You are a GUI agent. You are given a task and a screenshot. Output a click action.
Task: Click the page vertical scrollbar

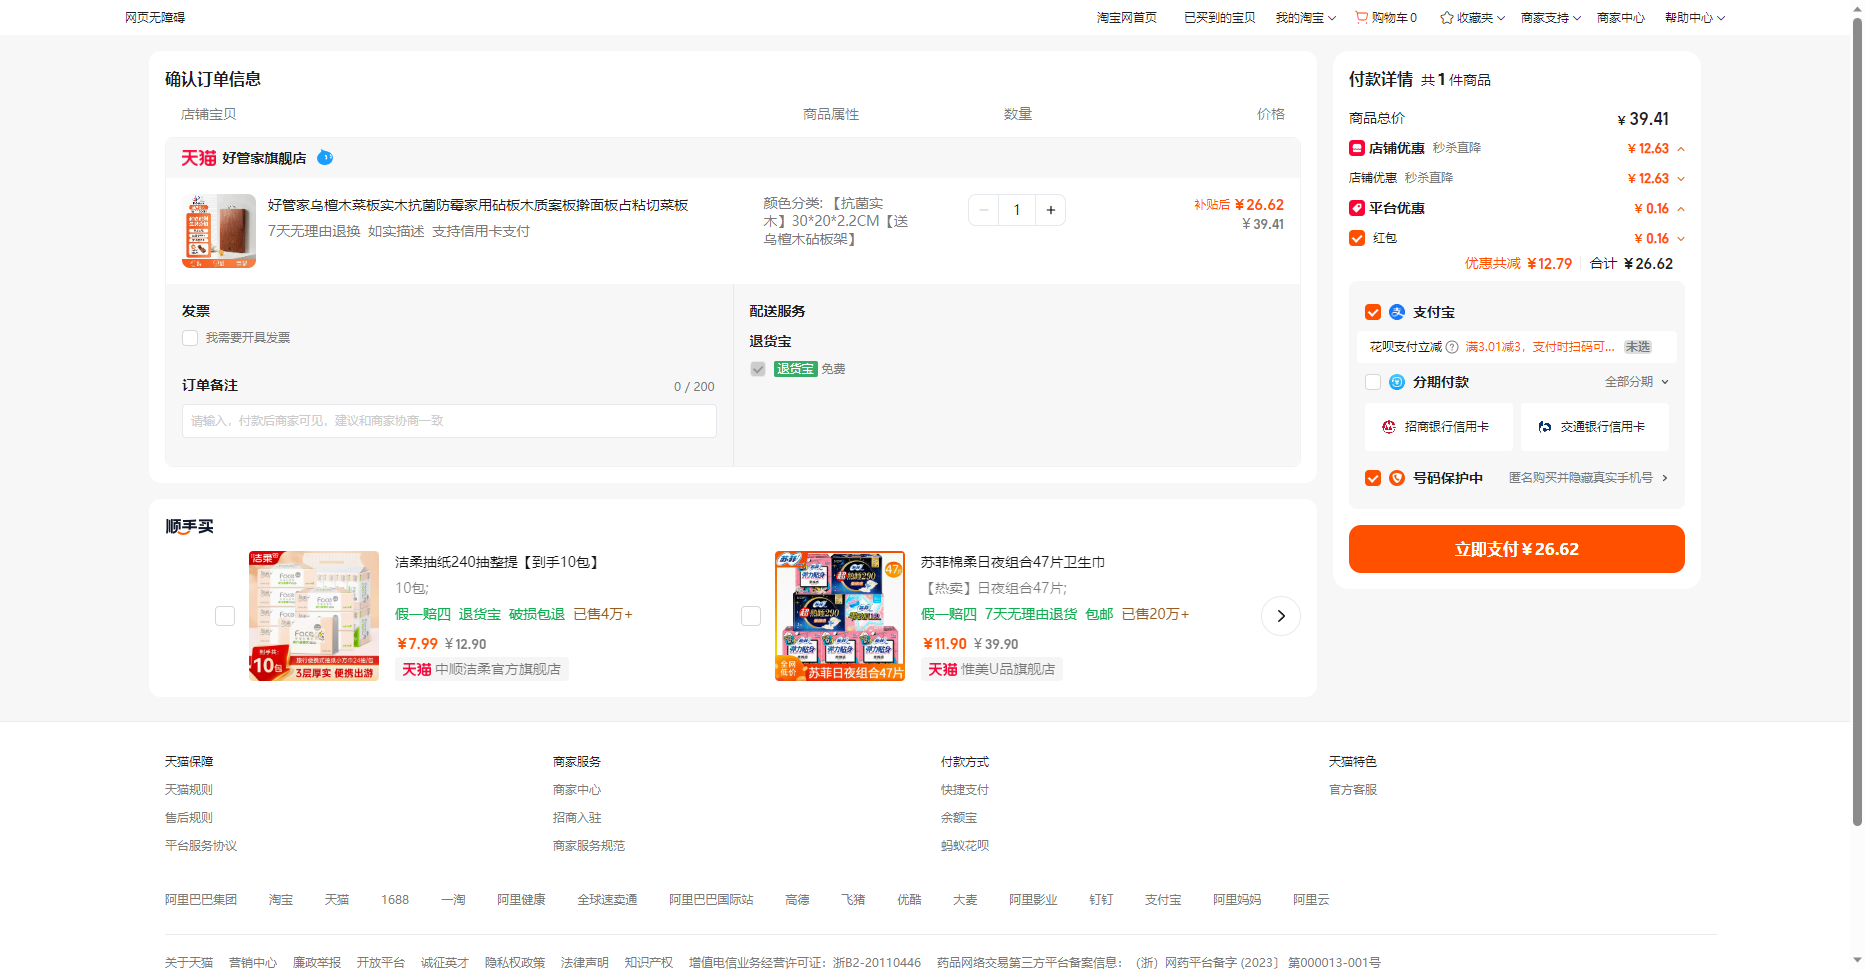pos(1857,420)
